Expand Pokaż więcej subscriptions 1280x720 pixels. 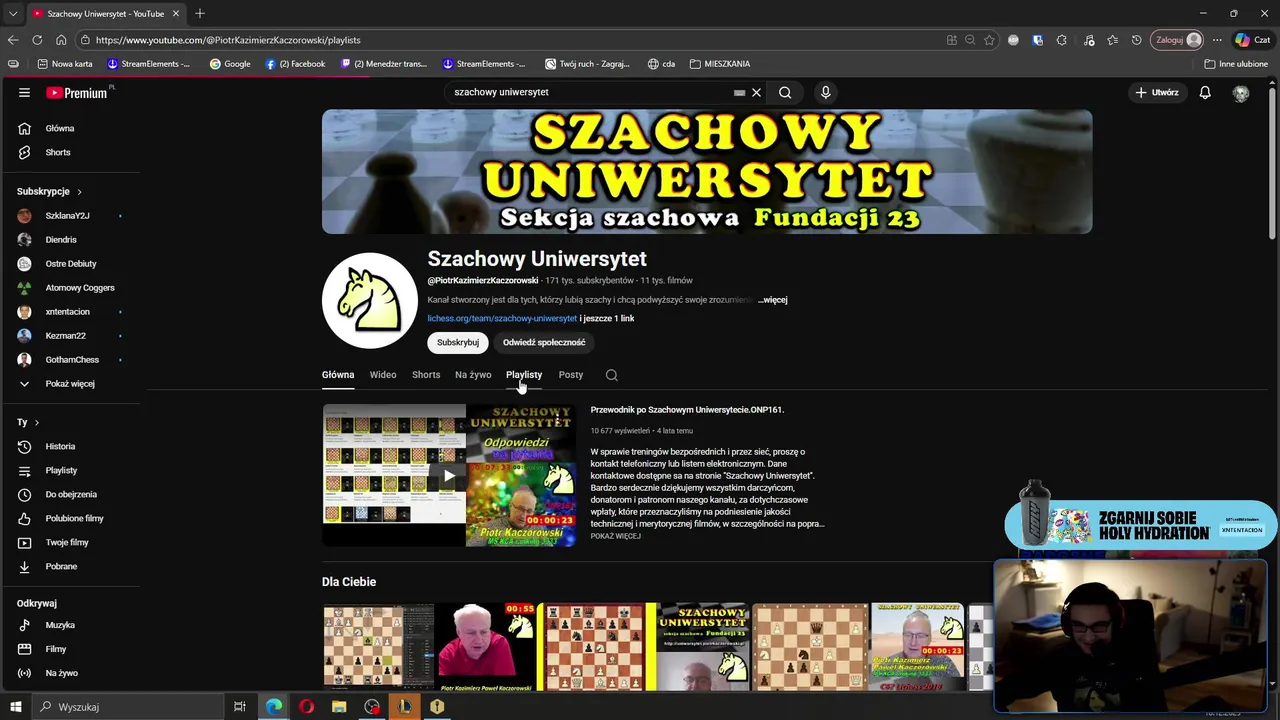pyautogui.click(x=70, y=384)
